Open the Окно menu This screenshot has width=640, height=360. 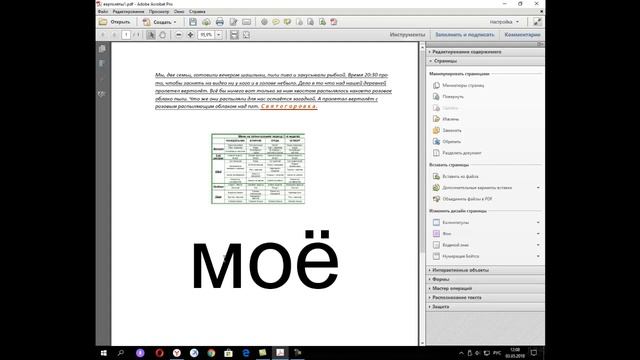pos(179,12)
